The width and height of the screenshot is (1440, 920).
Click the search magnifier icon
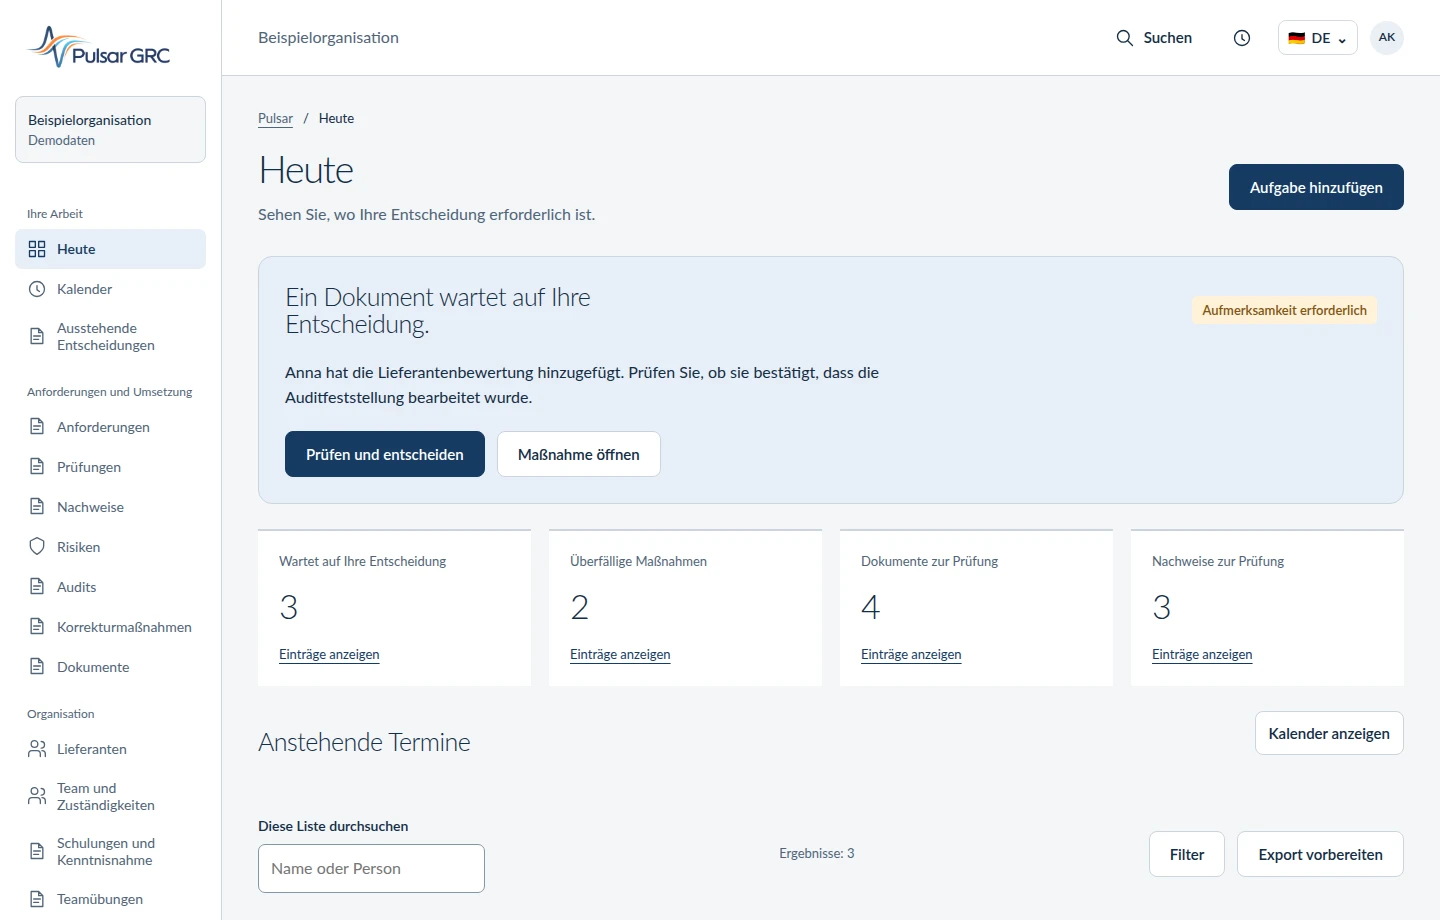[1125, 38]
